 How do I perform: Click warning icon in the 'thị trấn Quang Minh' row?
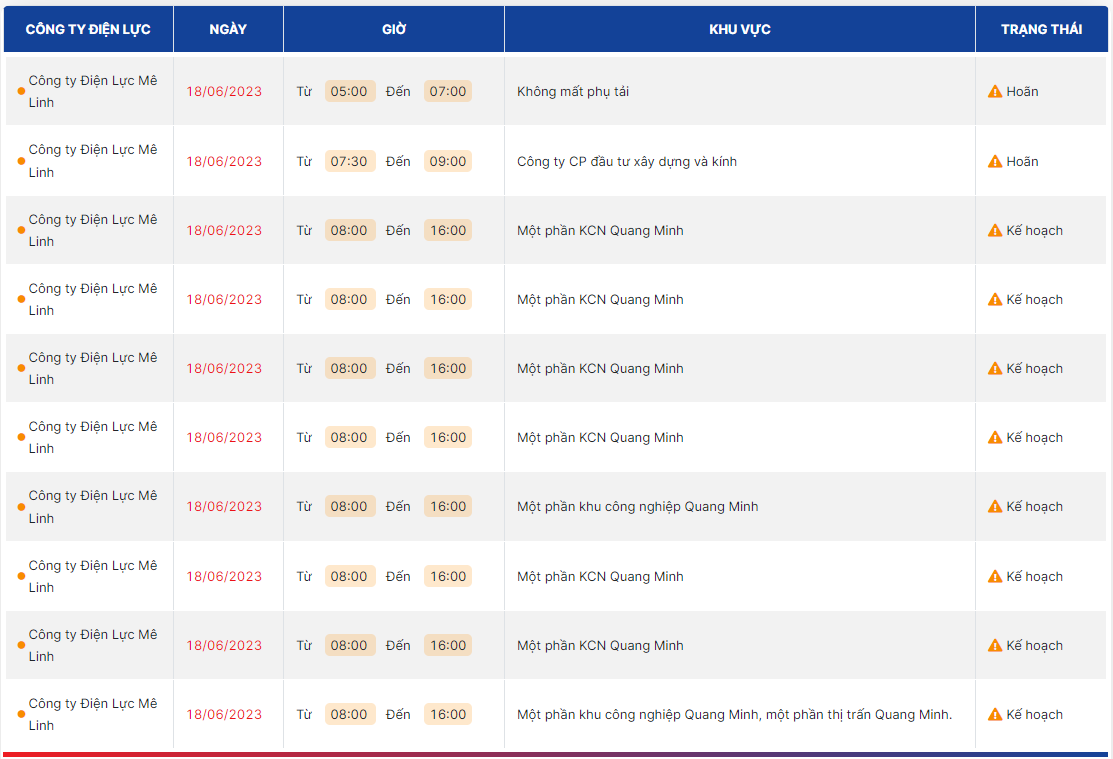[994, 714]
